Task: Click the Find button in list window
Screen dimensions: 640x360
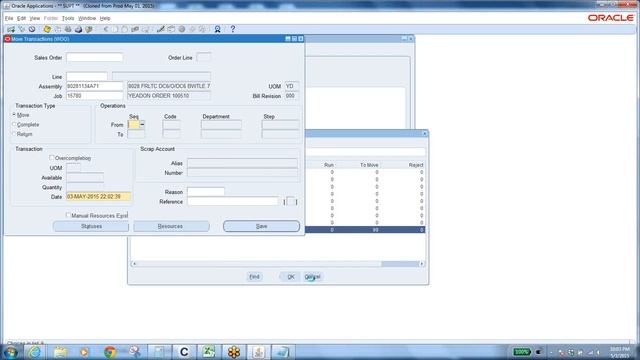Action: [254, 277]
